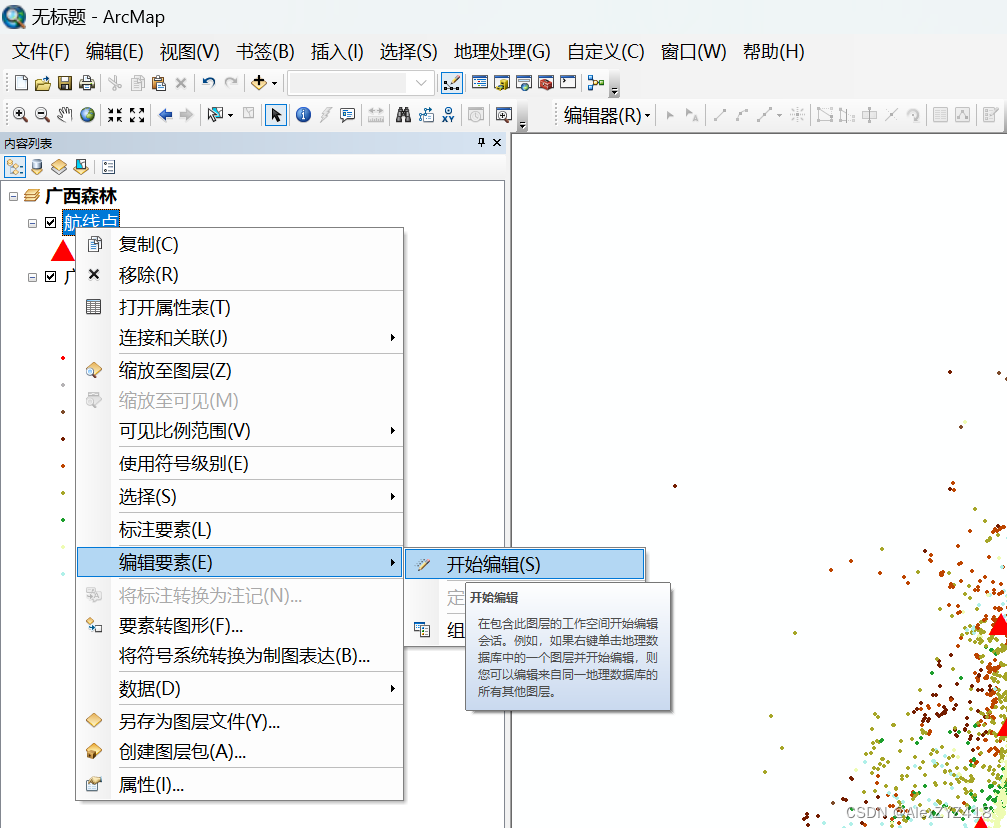Expand the 数据(D) submenu
The height and width of the screenshot is (828, 1007).
240,689
